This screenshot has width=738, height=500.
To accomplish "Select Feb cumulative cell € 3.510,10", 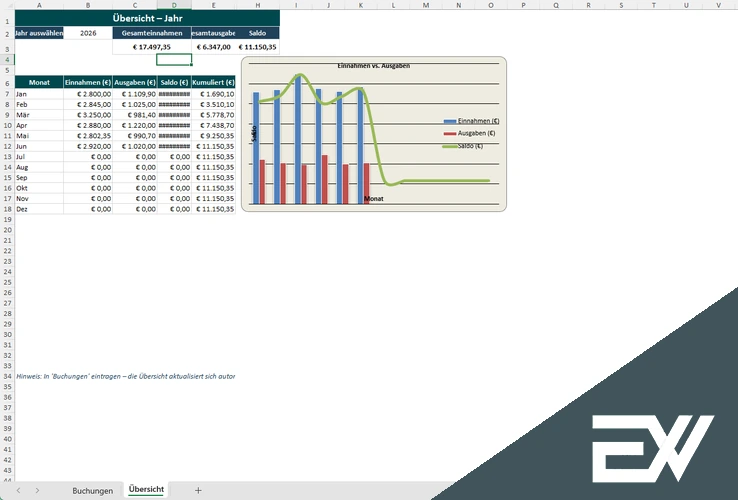I will tap(214, 105).
